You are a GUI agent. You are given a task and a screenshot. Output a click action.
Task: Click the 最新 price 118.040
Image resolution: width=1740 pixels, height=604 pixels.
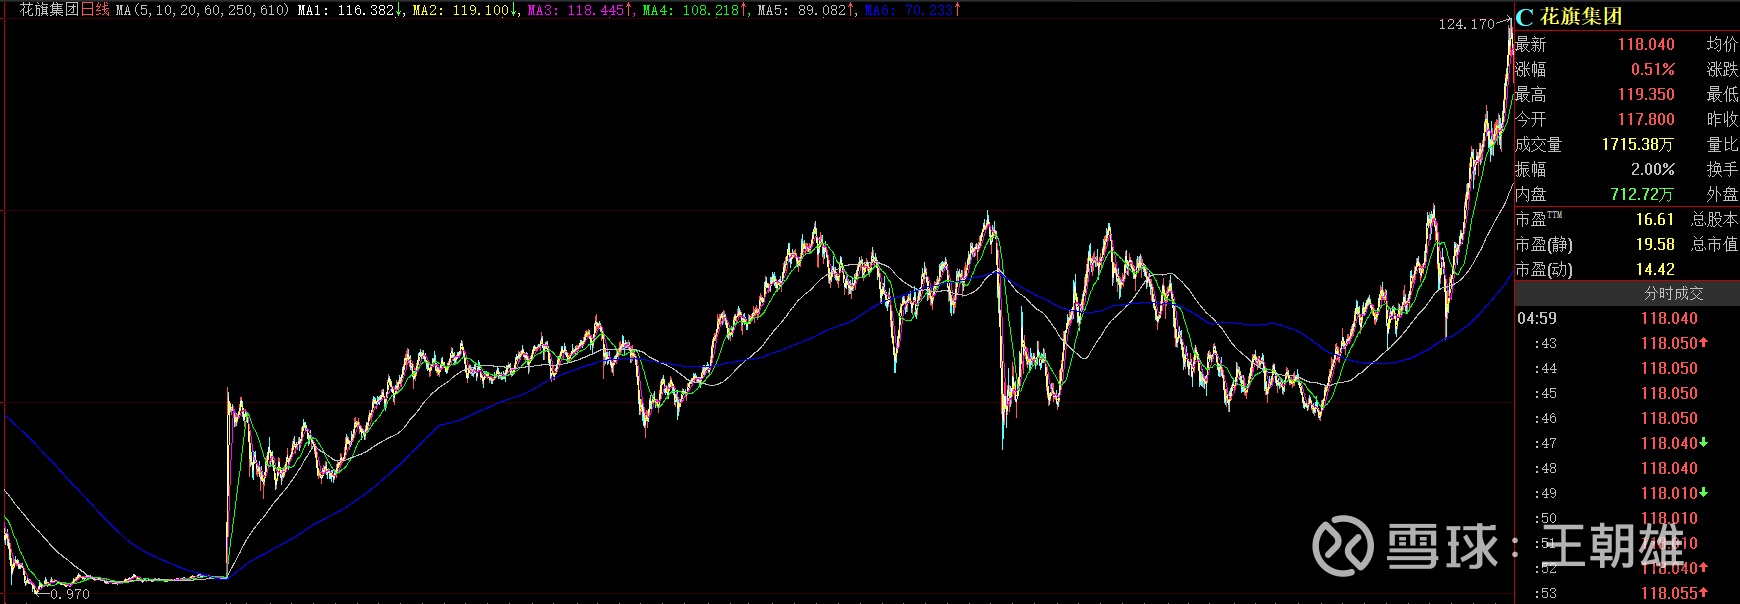pos(1646,45)
